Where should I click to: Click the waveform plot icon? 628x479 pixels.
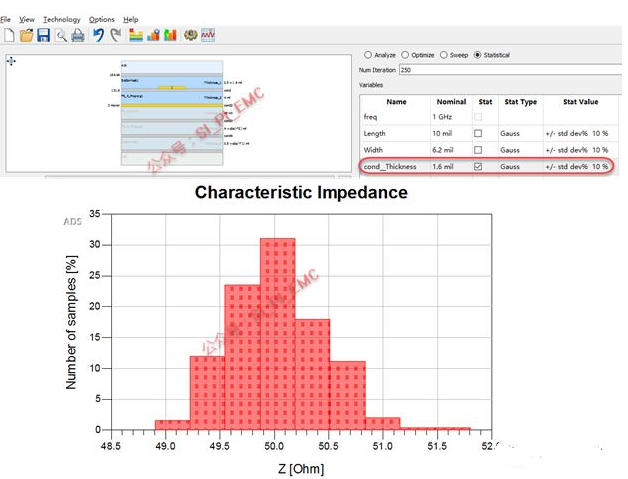[208, 35]
